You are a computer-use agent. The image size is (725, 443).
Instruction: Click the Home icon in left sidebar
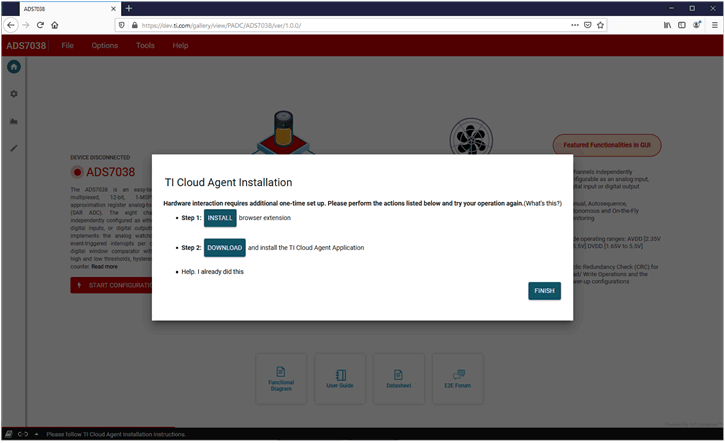coord(14,67)
